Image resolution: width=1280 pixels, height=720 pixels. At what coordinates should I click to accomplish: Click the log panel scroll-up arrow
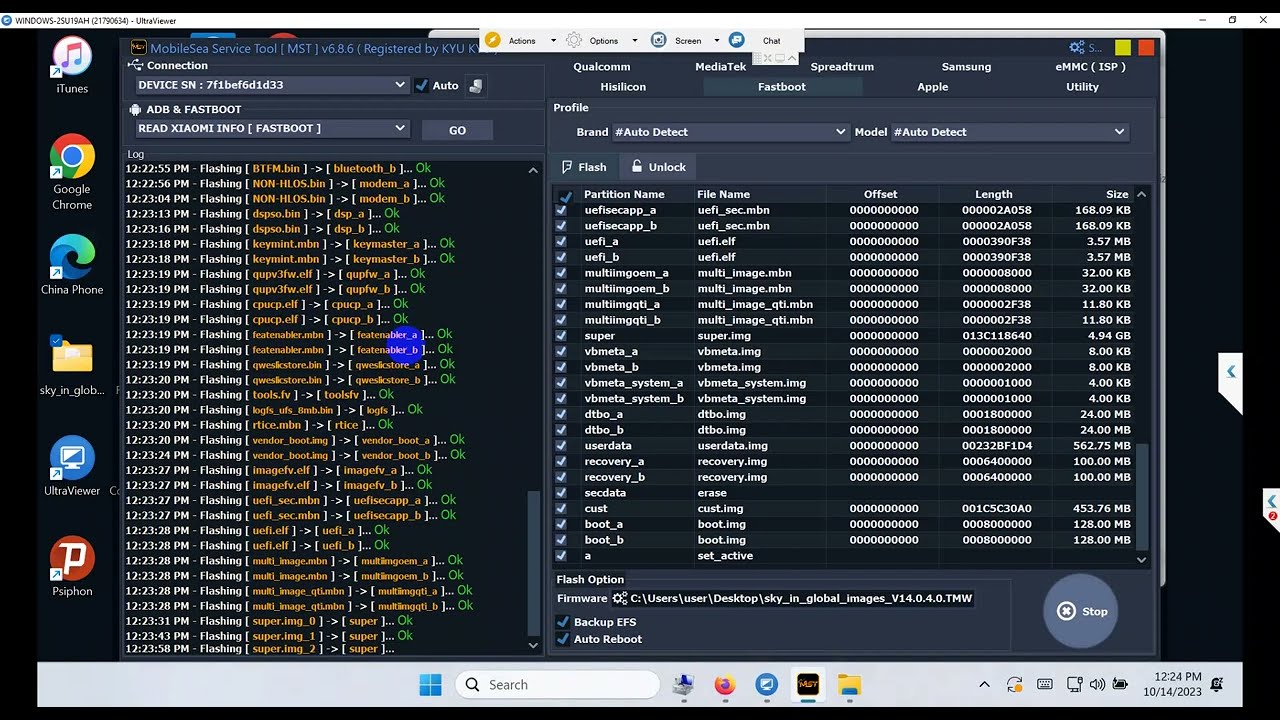coord(533,170)
